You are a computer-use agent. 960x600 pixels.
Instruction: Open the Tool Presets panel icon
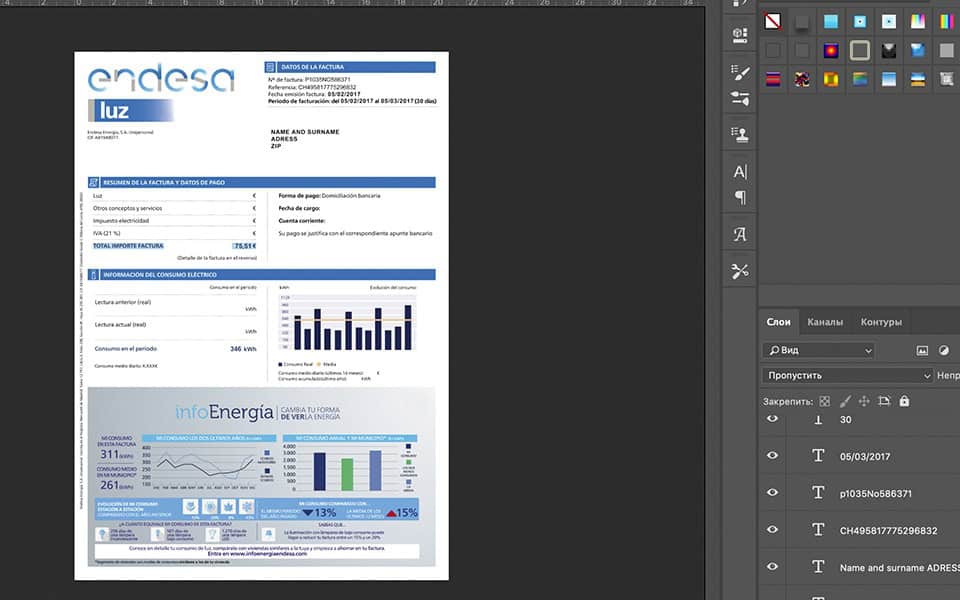(x=740, y=271)
